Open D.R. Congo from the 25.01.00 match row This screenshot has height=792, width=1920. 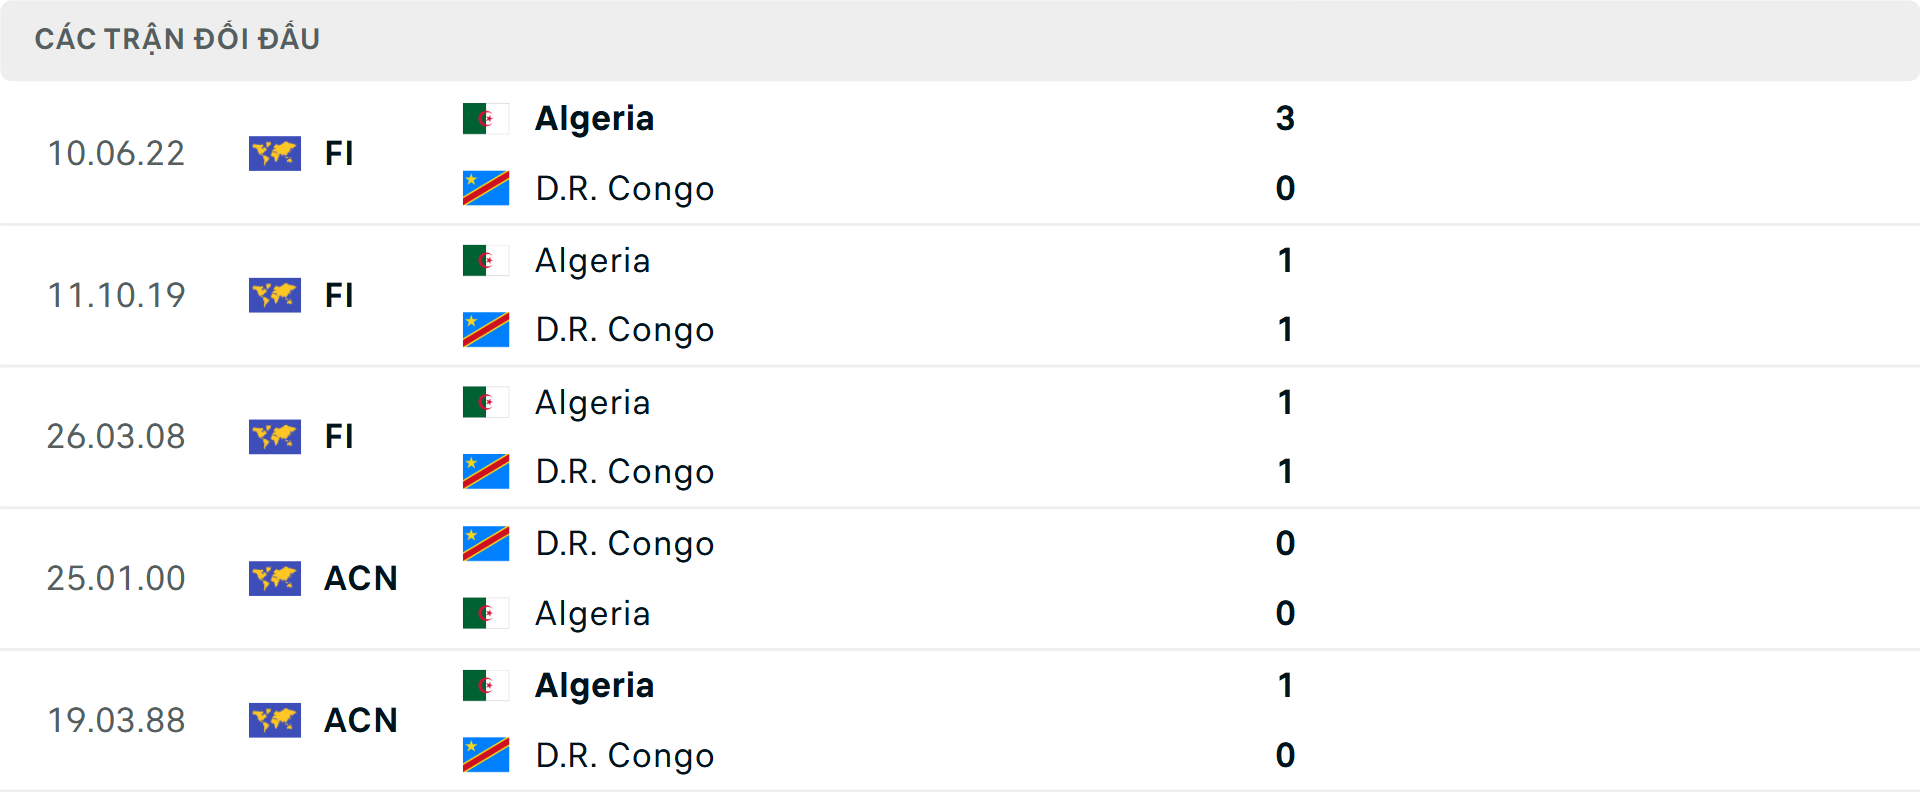tap(626, 543)
